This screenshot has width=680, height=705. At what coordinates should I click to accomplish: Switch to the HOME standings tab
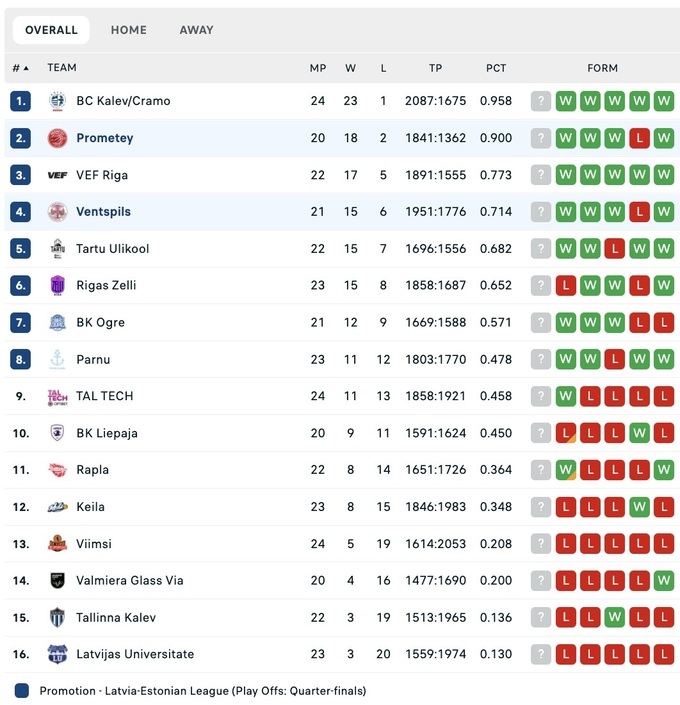128,30
